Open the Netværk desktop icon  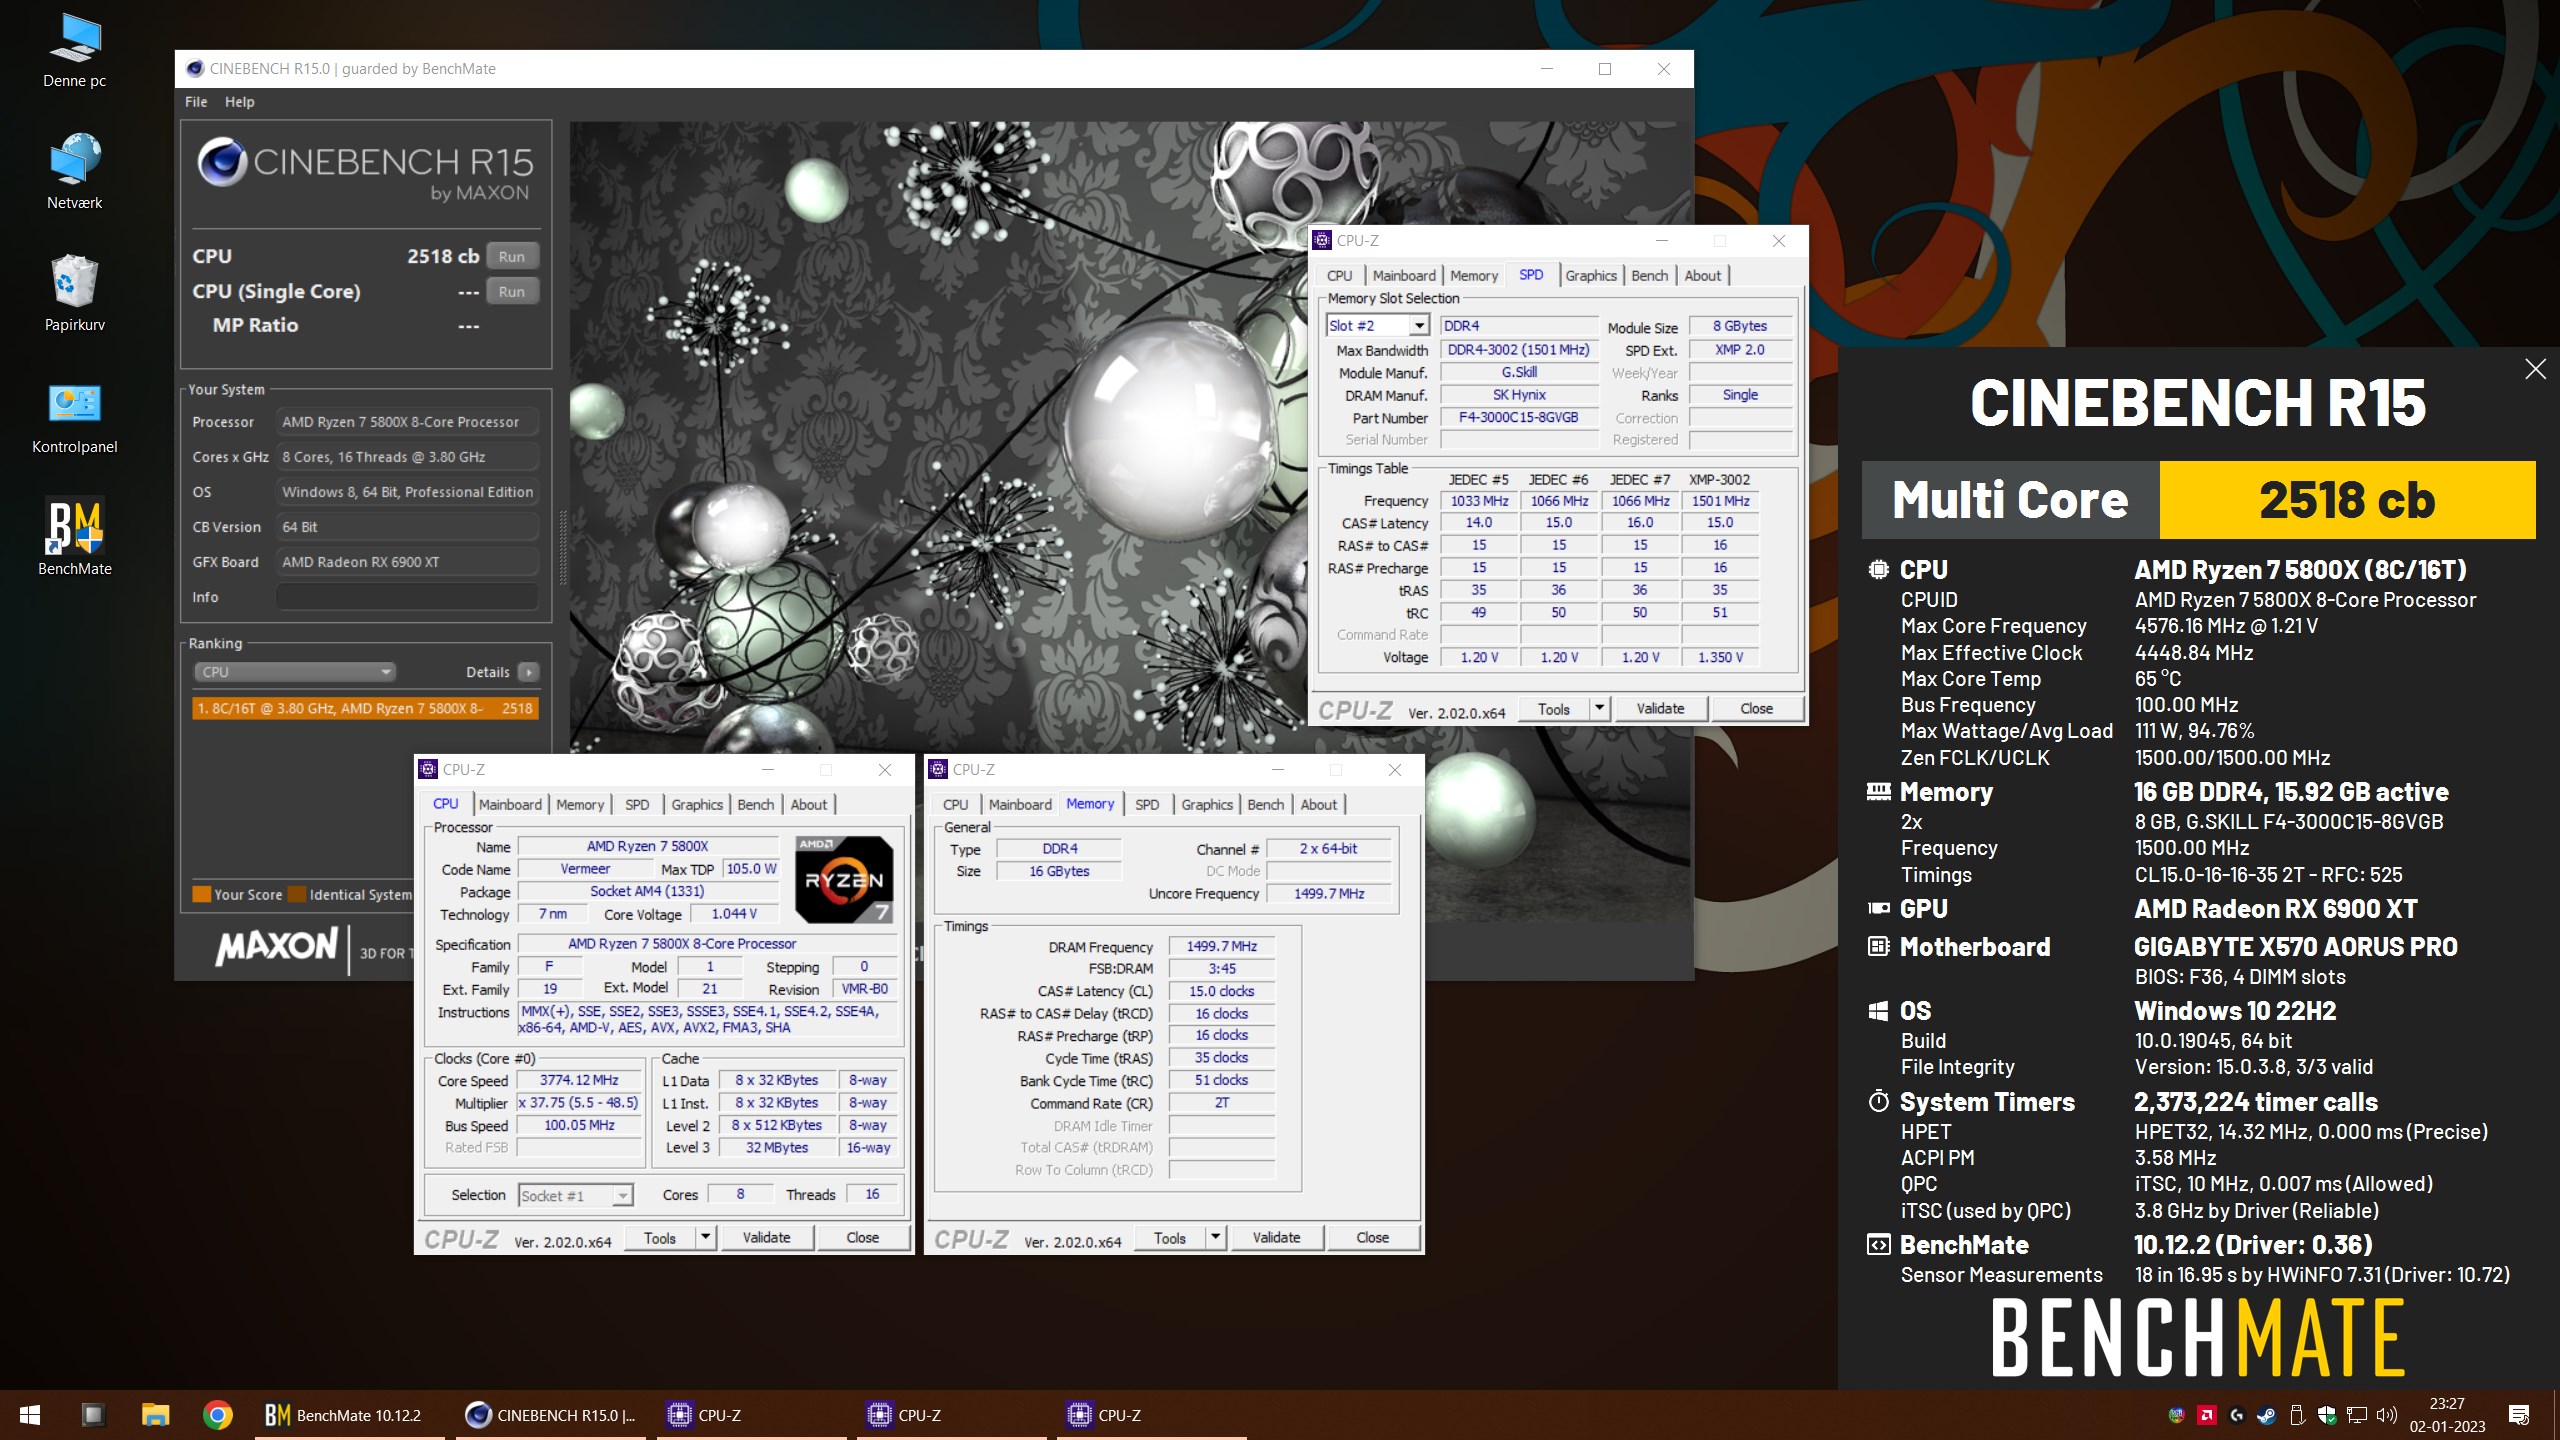click(x=75, y=172)
